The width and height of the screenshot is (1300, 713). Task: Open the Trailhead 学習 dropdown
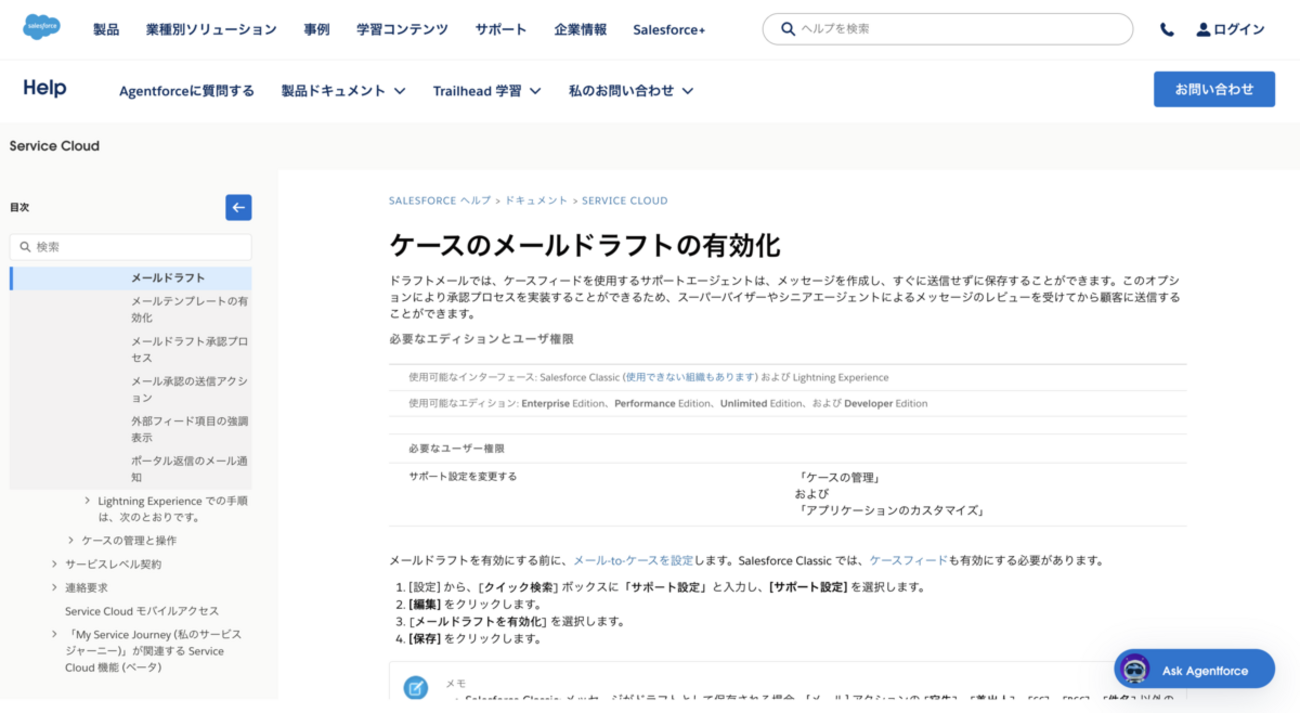tap(487, 91)
